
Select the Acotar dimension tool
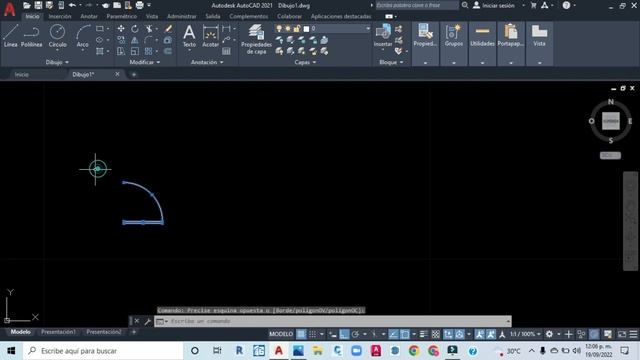point(211,36)
